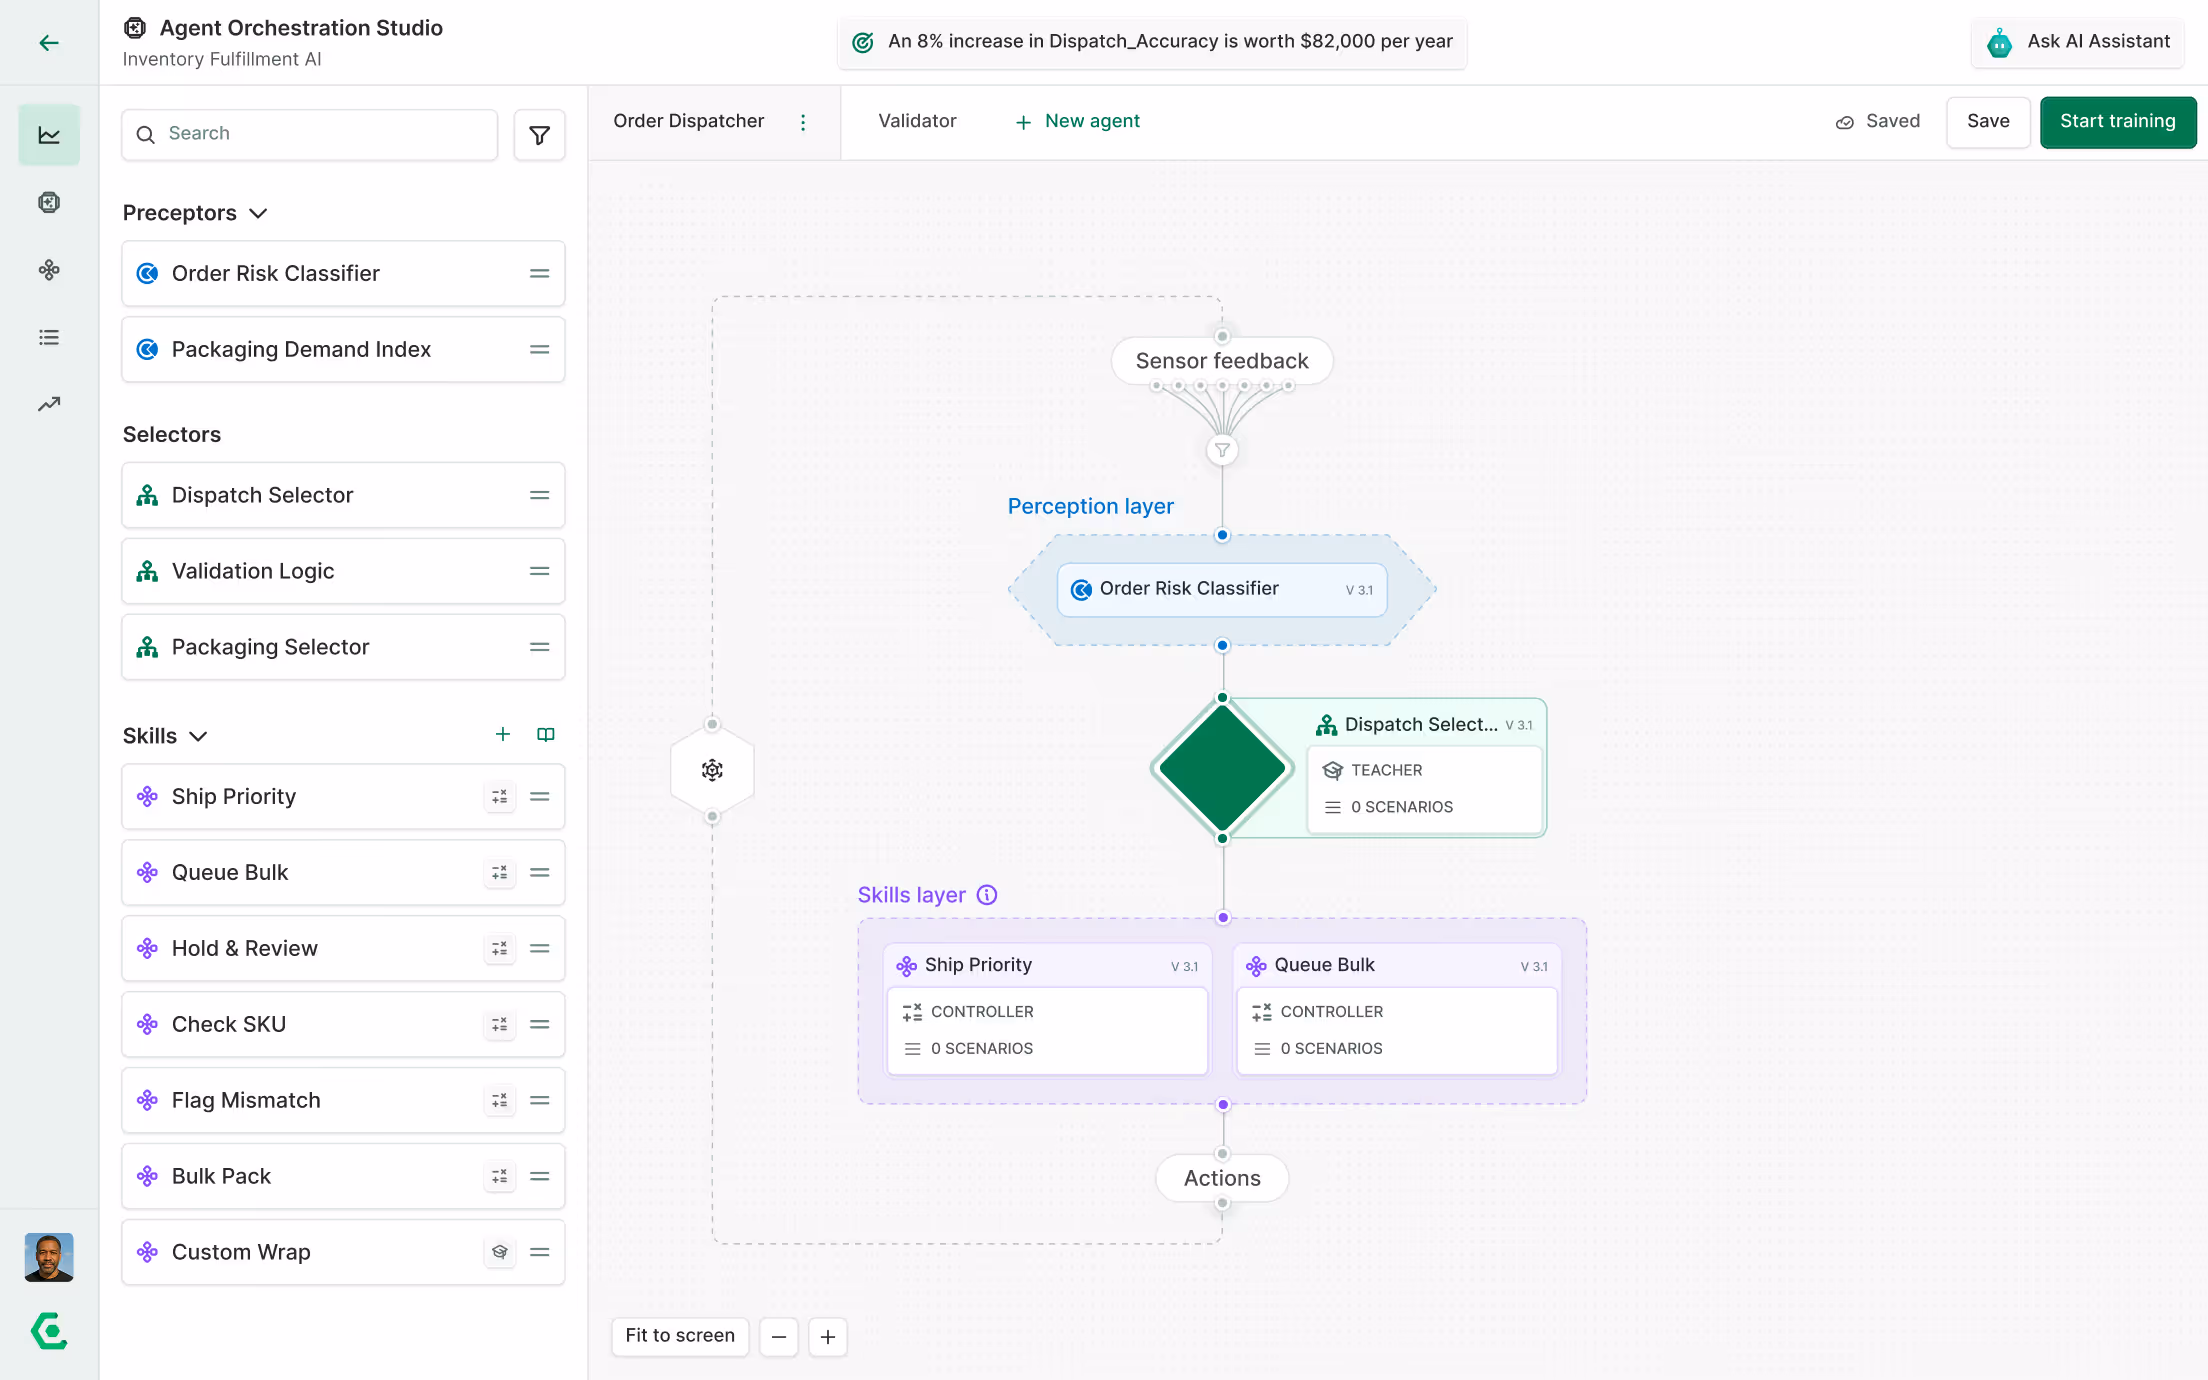Click Check SKU controller type icon
The width and height of the screenshot is (2208, 1380).
500,1025
